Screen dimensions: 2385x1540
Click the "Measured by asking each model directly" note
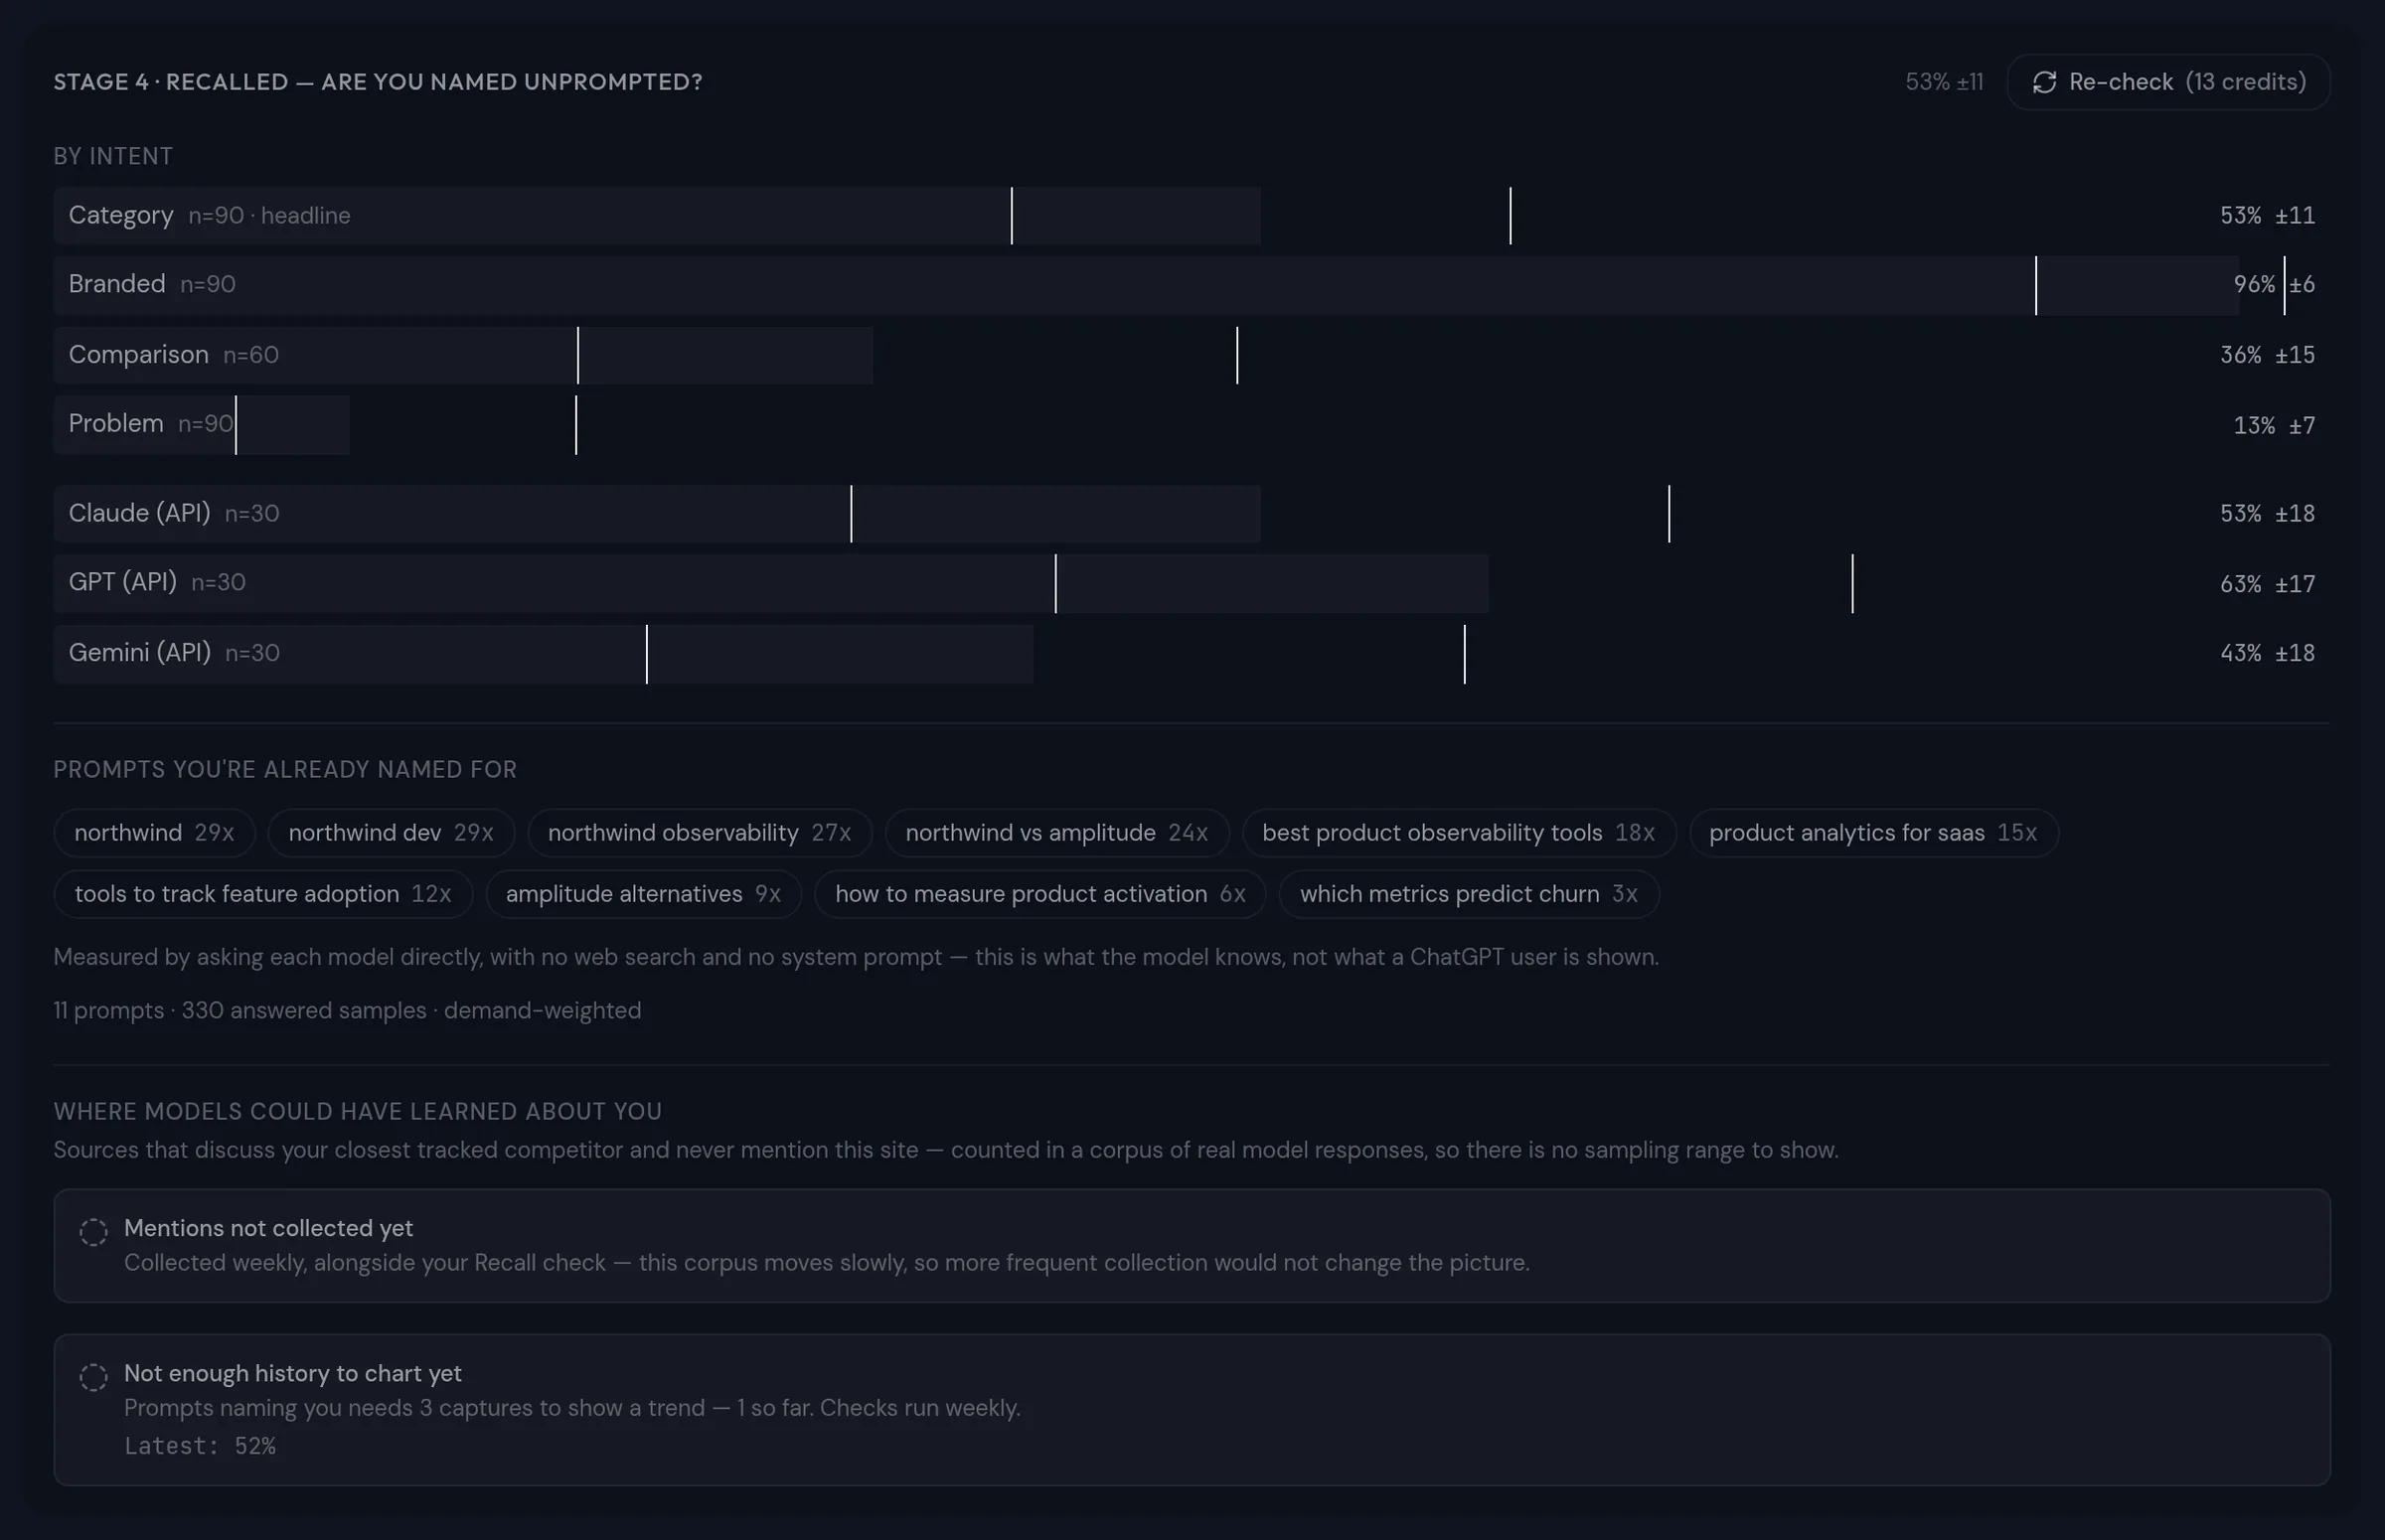pos(856,957)
